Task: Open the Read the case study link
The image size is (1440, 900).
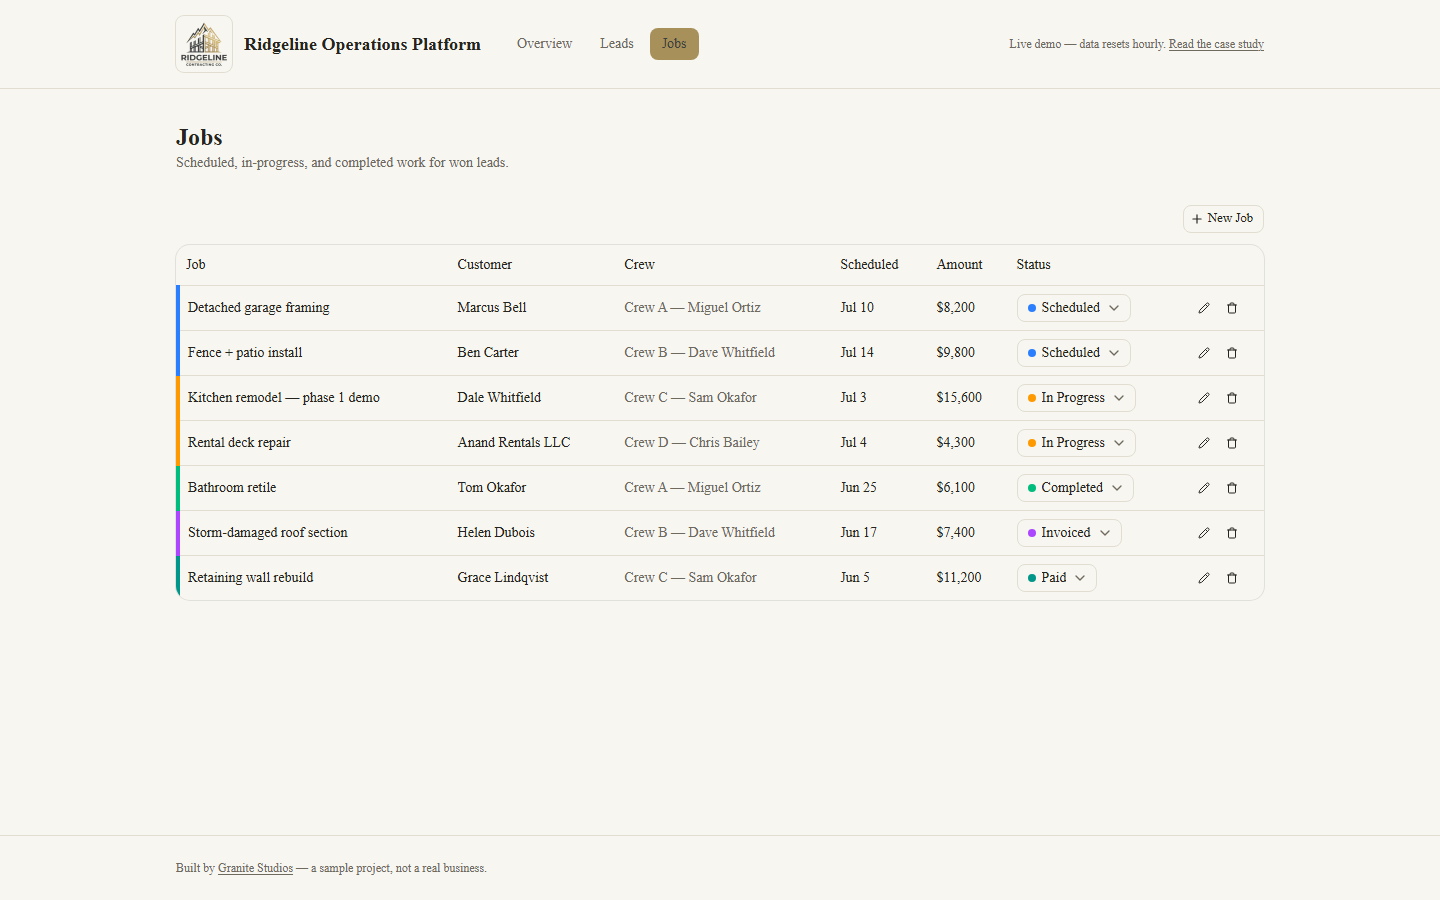Action: point(1216,44)
